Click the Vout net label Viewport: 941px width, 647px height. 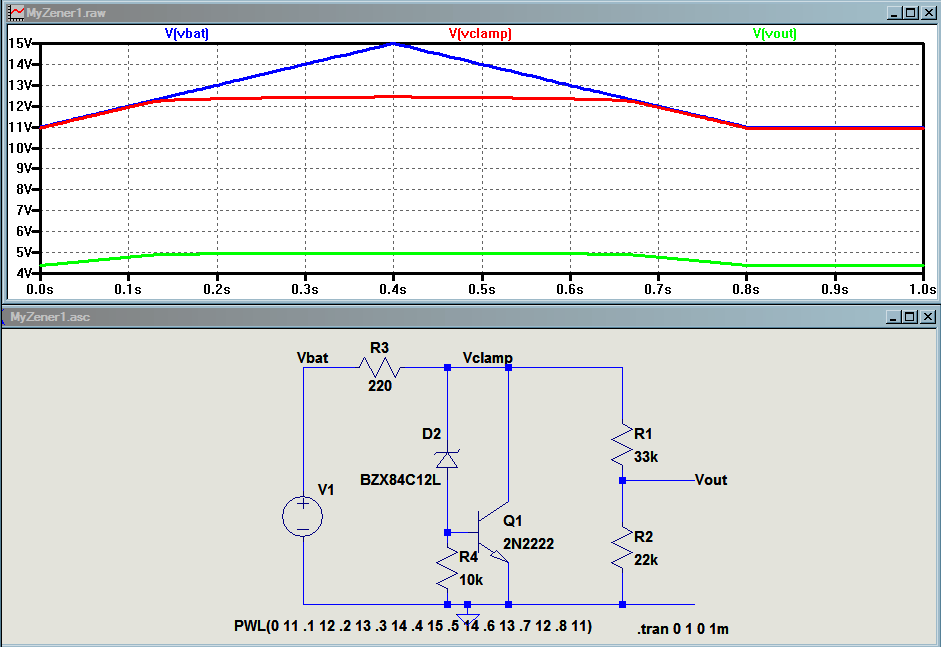711,480
